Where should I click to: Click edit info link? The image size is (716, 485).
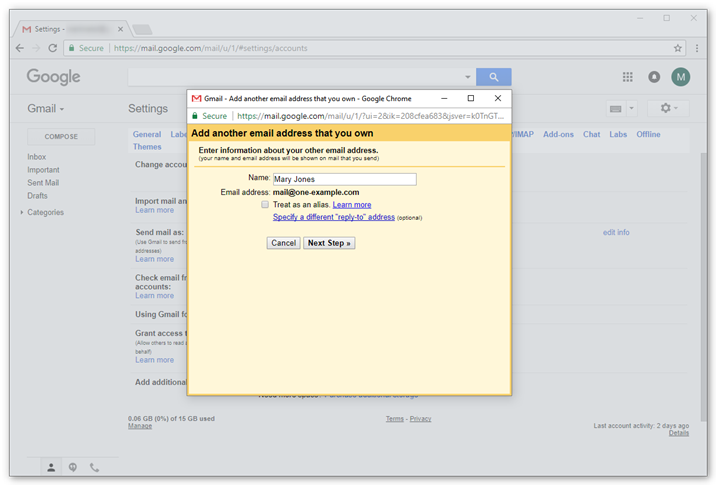coord(616,232)
